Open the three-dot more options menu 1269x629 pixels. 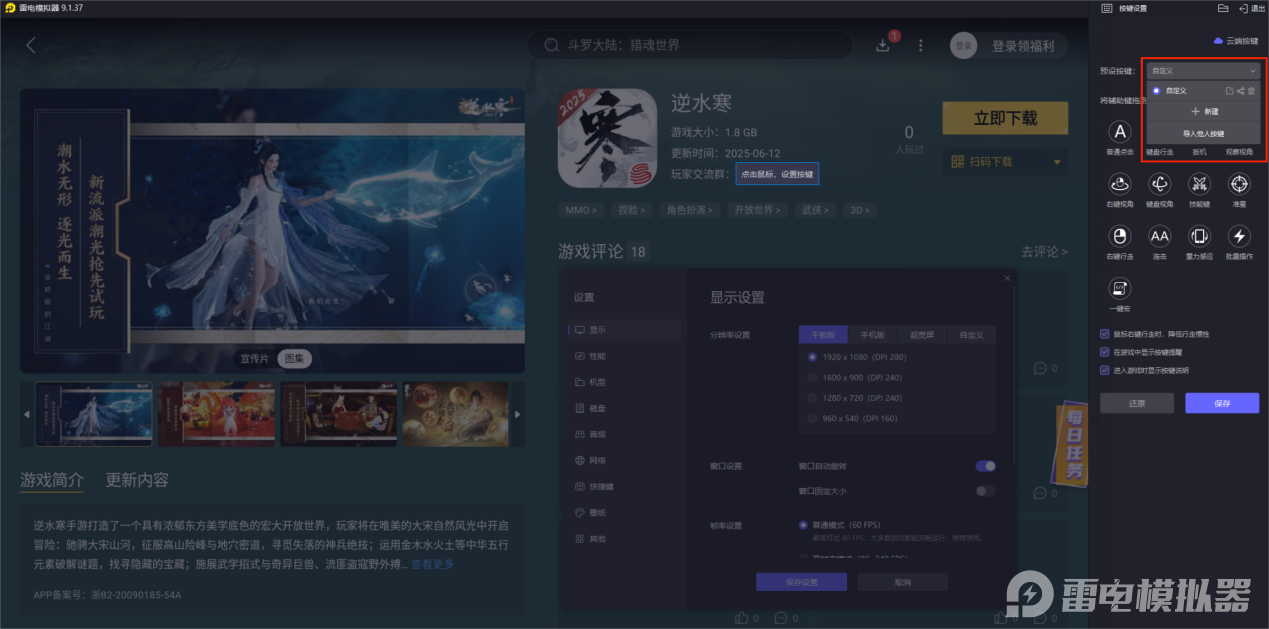click(x=920, y=44)
